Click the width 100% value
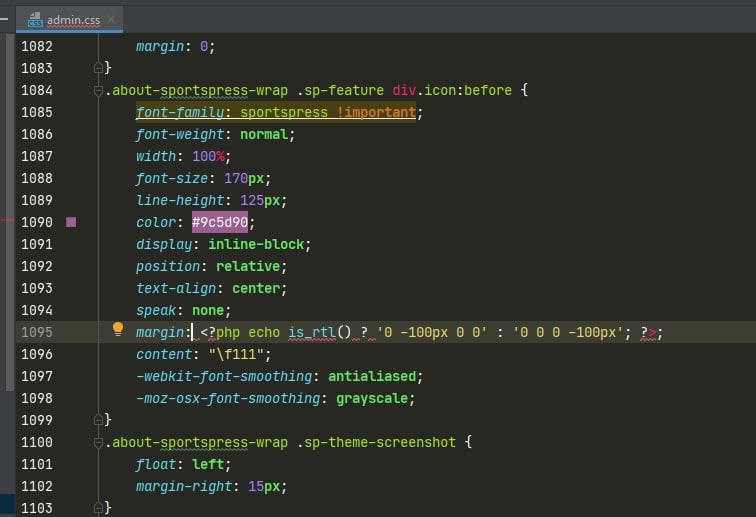The height and width of the screenshot is (517, 756). [x=208, y=156]
